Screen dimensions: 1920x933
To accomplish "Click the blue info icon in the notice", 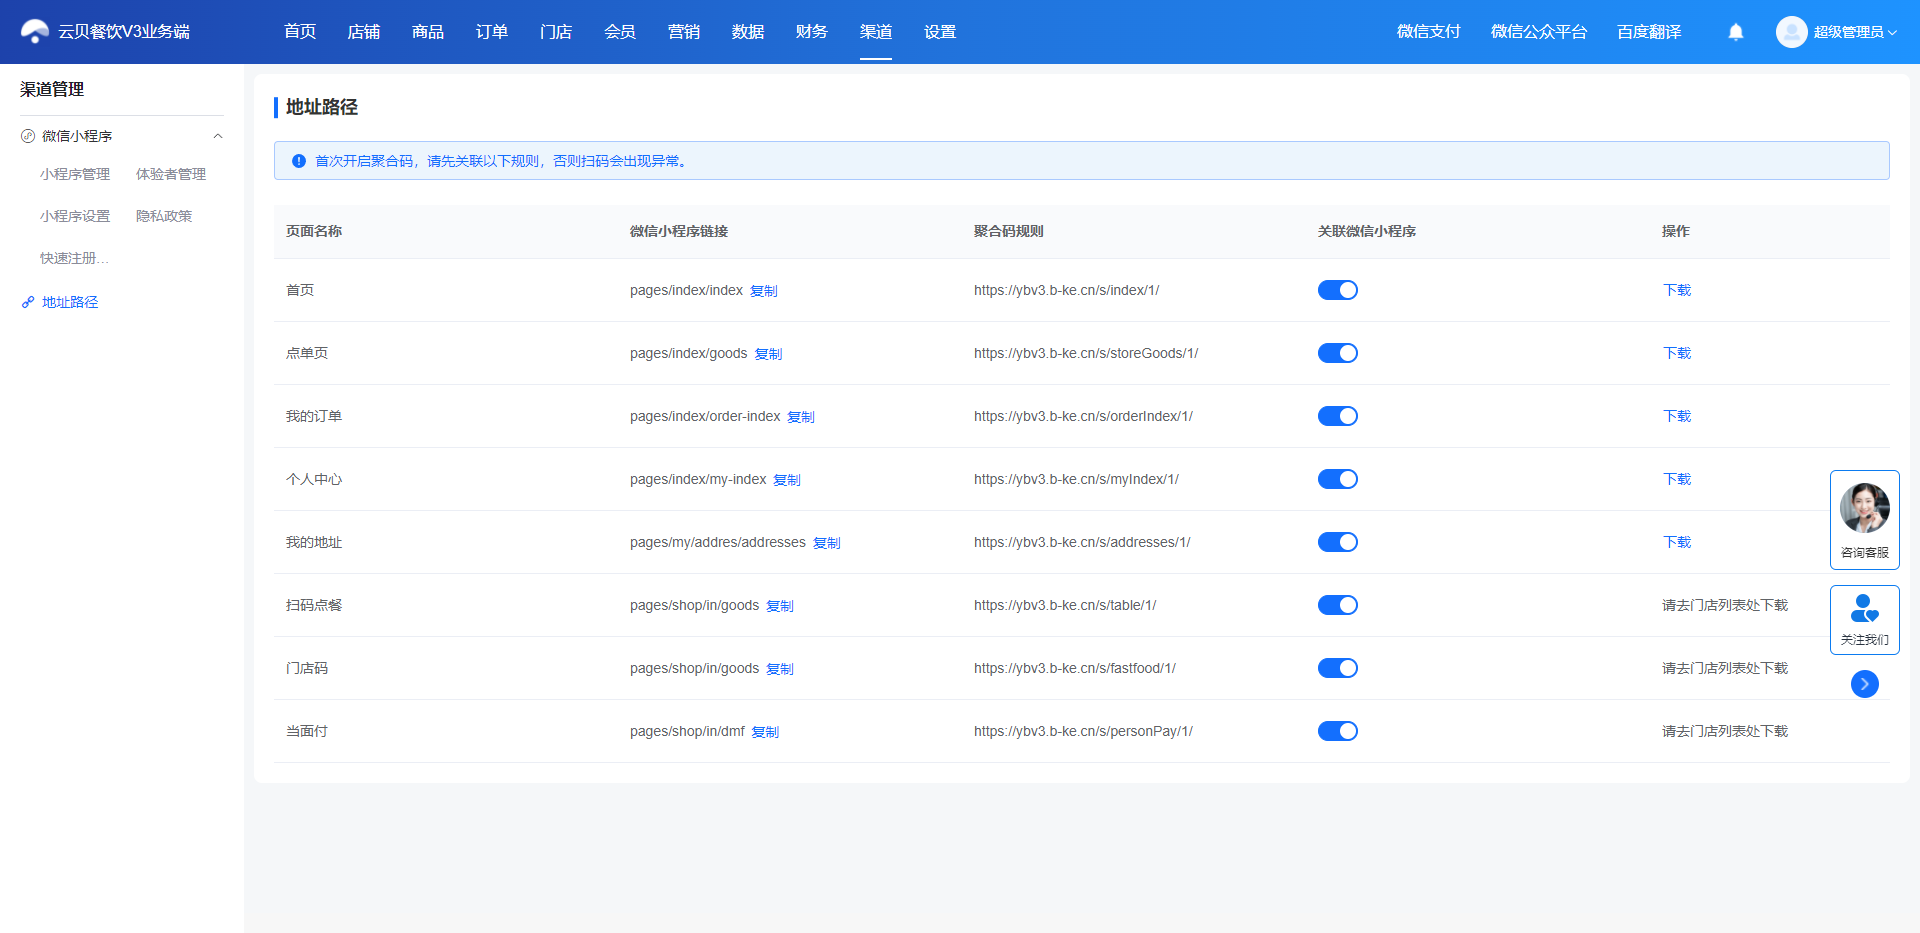I will 298,161.
